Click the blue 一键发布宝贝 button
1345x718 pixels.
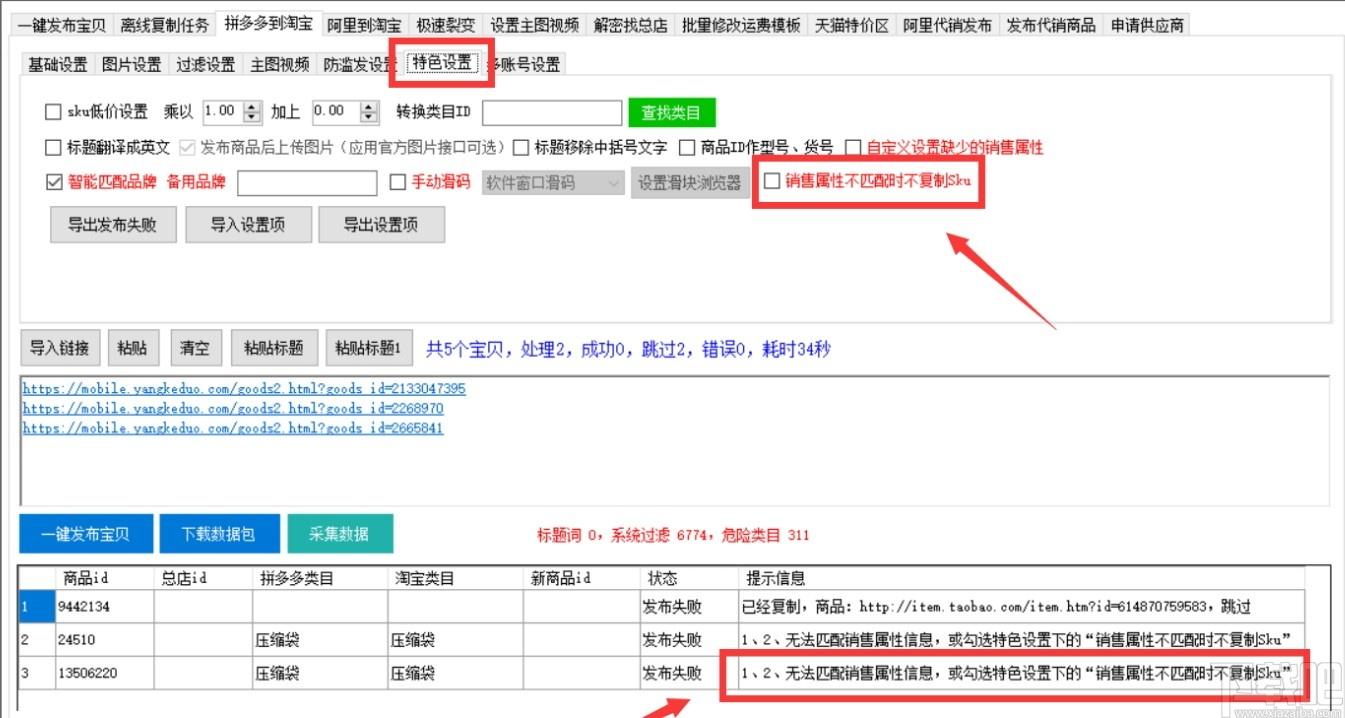pyautogui.click(x=86, y=534)
